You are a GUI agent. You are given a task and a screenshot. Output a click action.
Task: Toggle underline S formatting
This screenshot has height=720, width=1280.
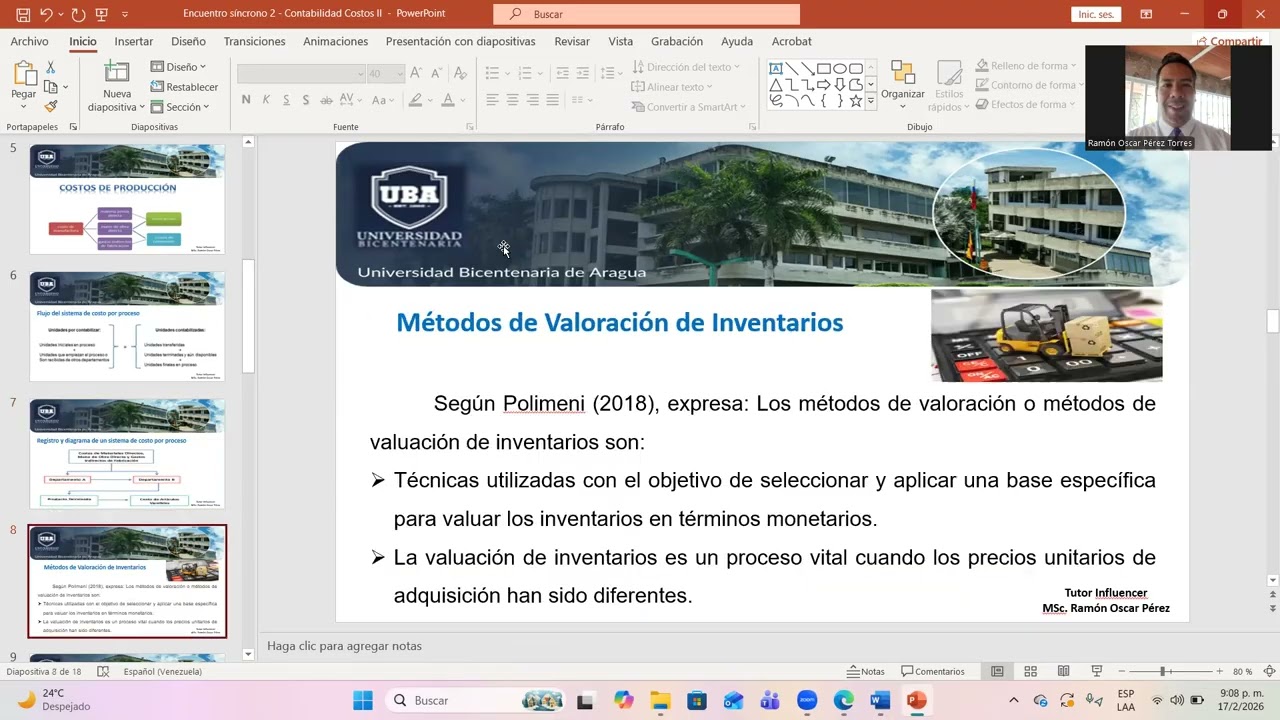(x=286, y=100)
